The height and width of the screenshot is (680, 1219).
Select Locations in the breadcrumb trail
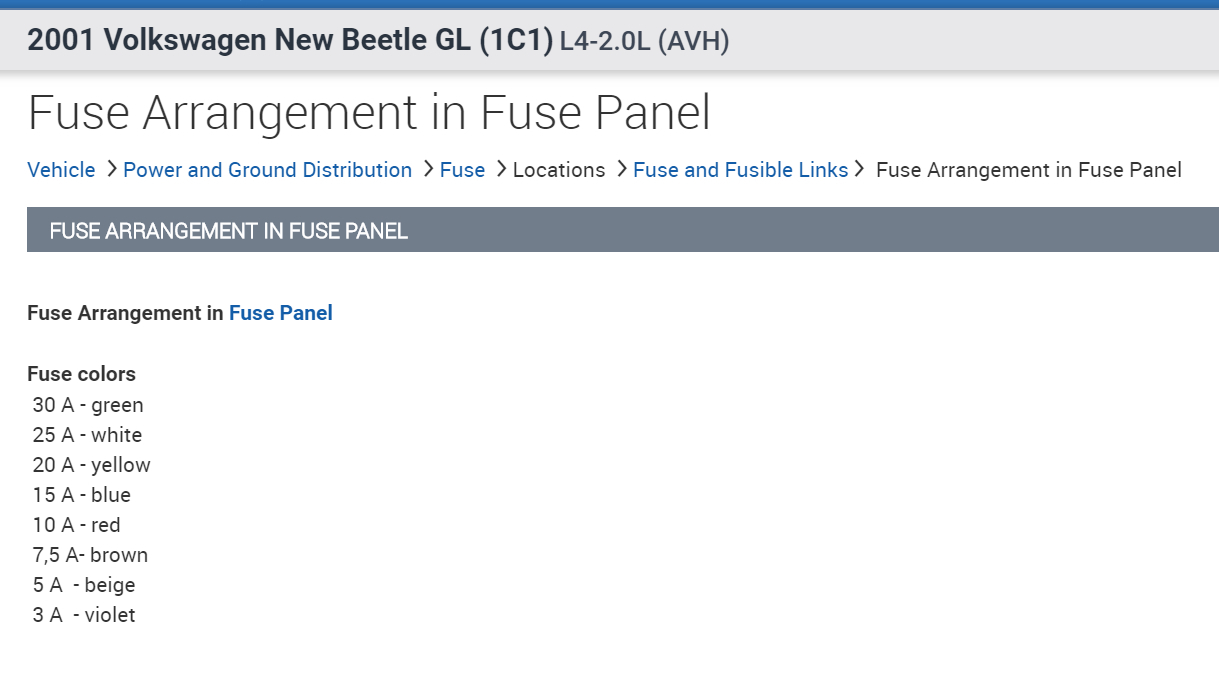click(x=559, y=170)
